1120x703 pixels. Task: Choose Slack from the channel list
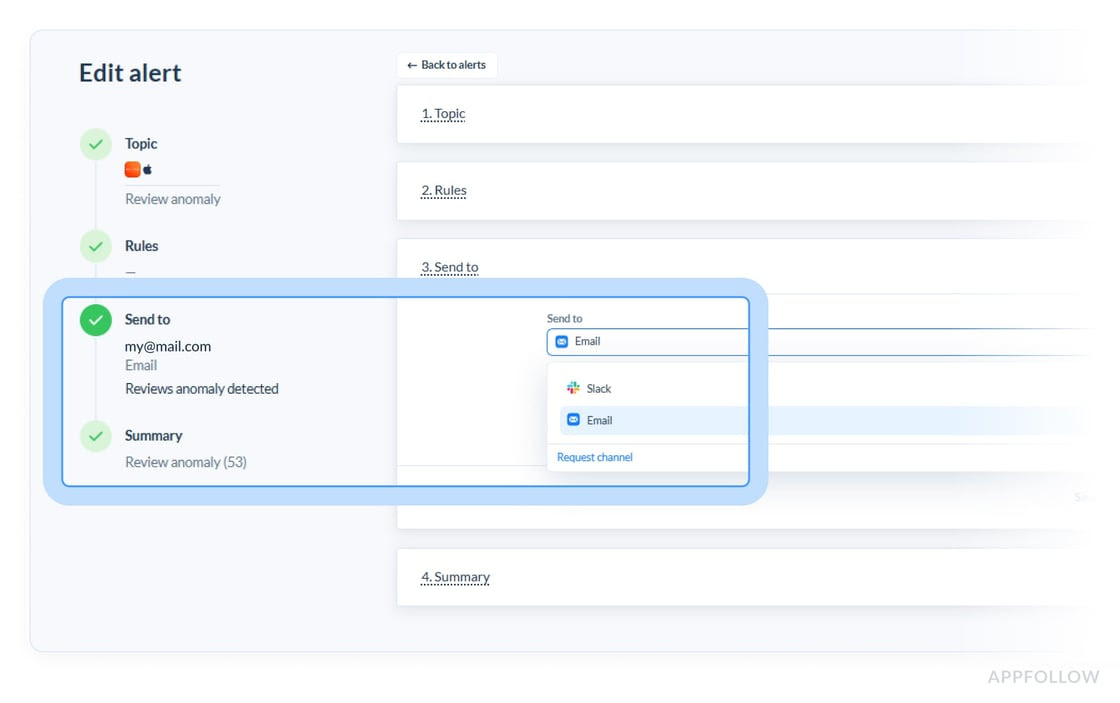[x=598, y=388]
